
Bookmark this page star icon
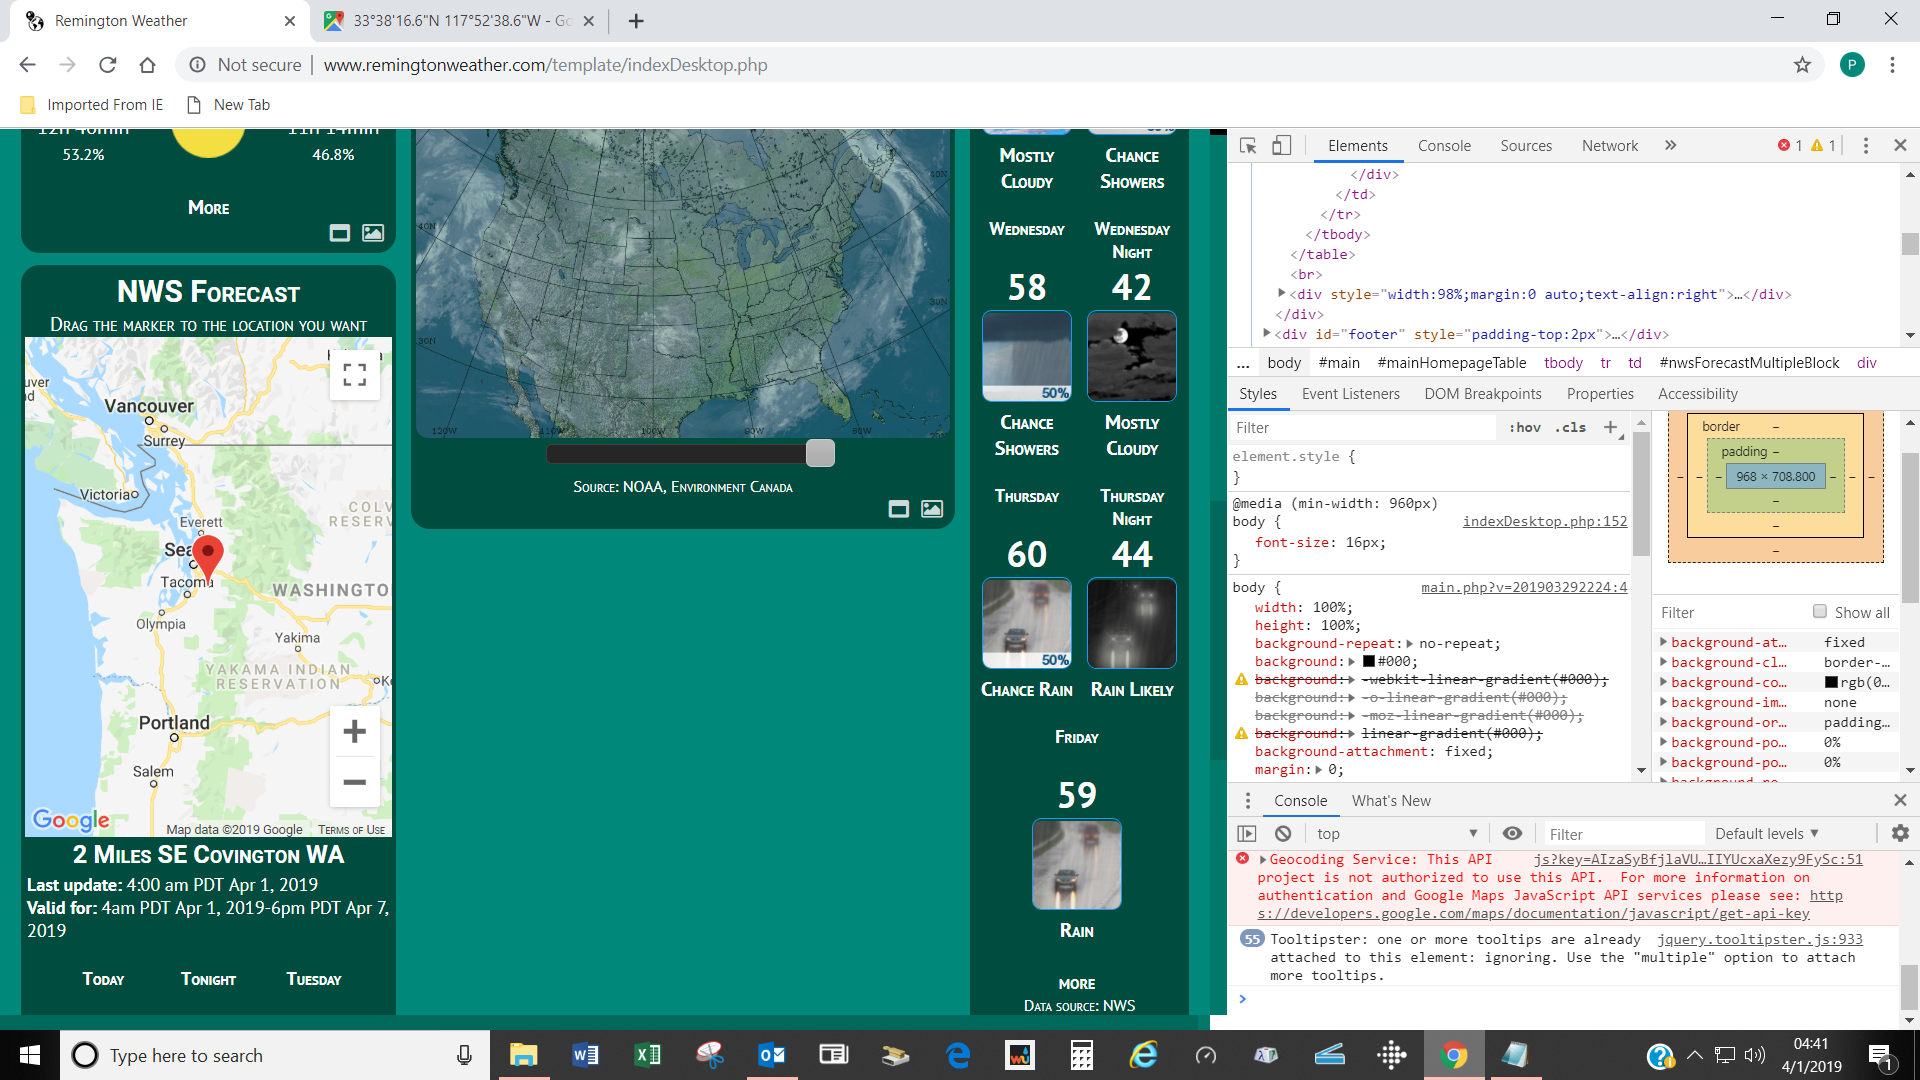click(x=1802, y=65)
